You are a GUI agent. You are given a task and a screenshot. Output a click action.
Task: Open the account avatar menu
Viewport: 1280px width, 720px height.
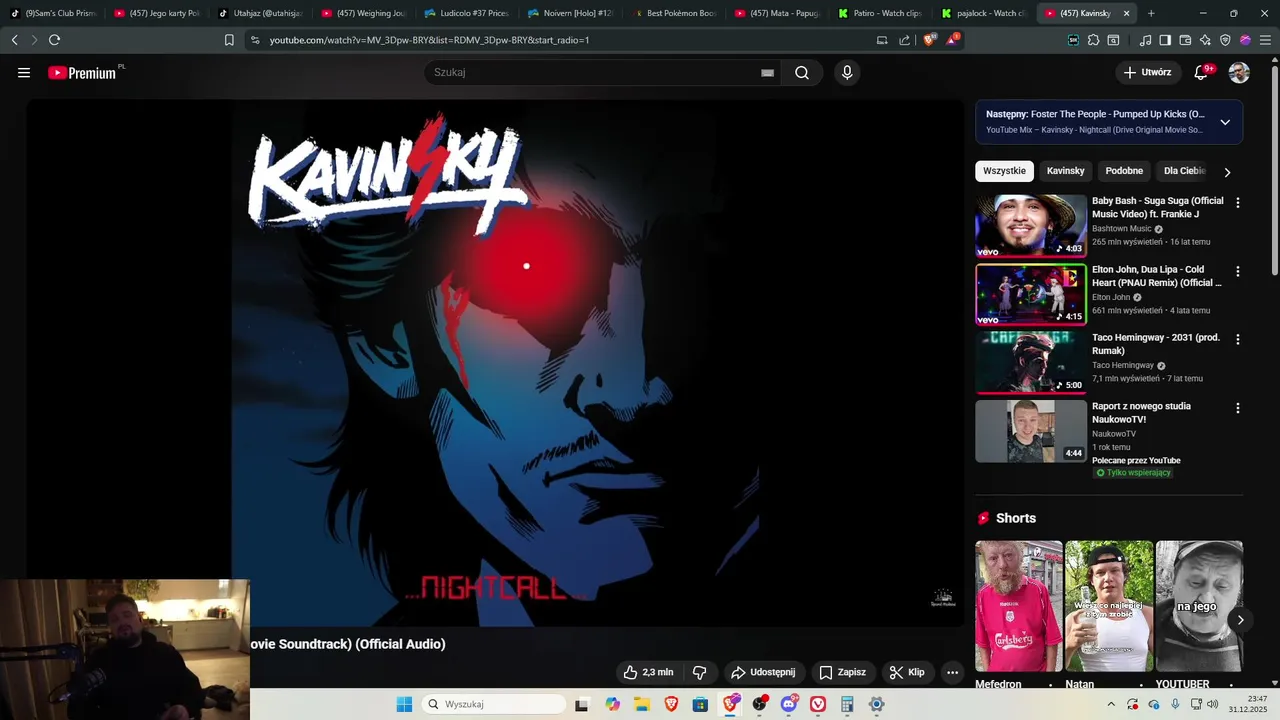1239,73
